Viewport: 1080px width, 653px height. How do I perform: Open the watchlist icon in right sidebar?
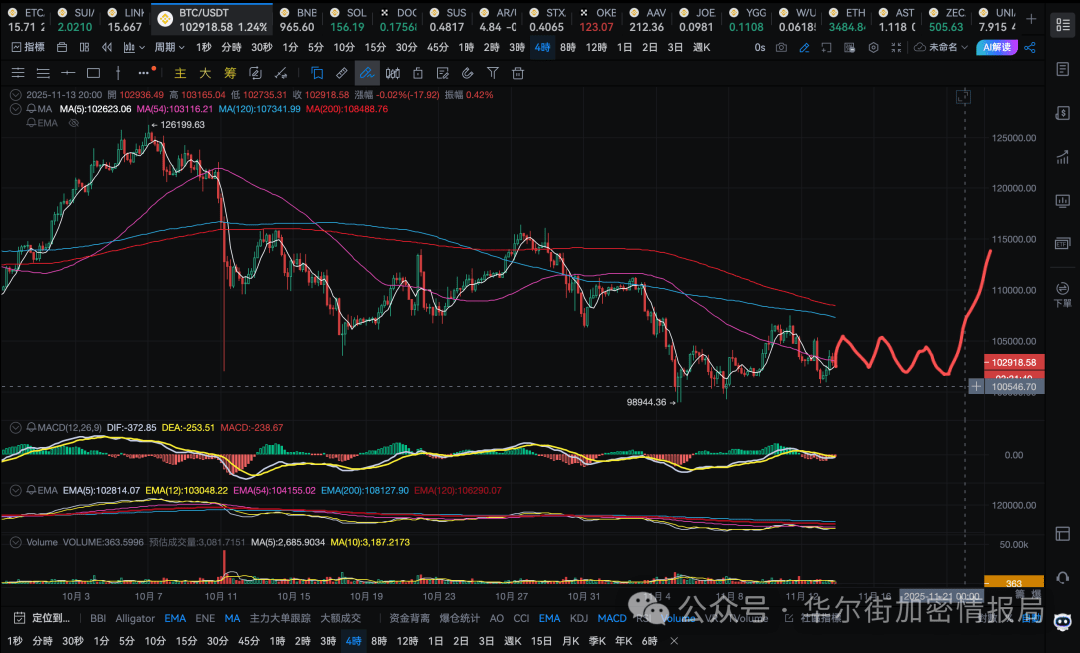(x=1063, y=24)
